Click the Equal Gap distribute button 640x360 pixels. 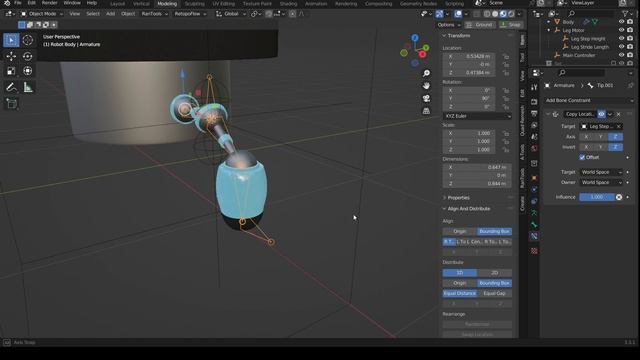point(494,293)
